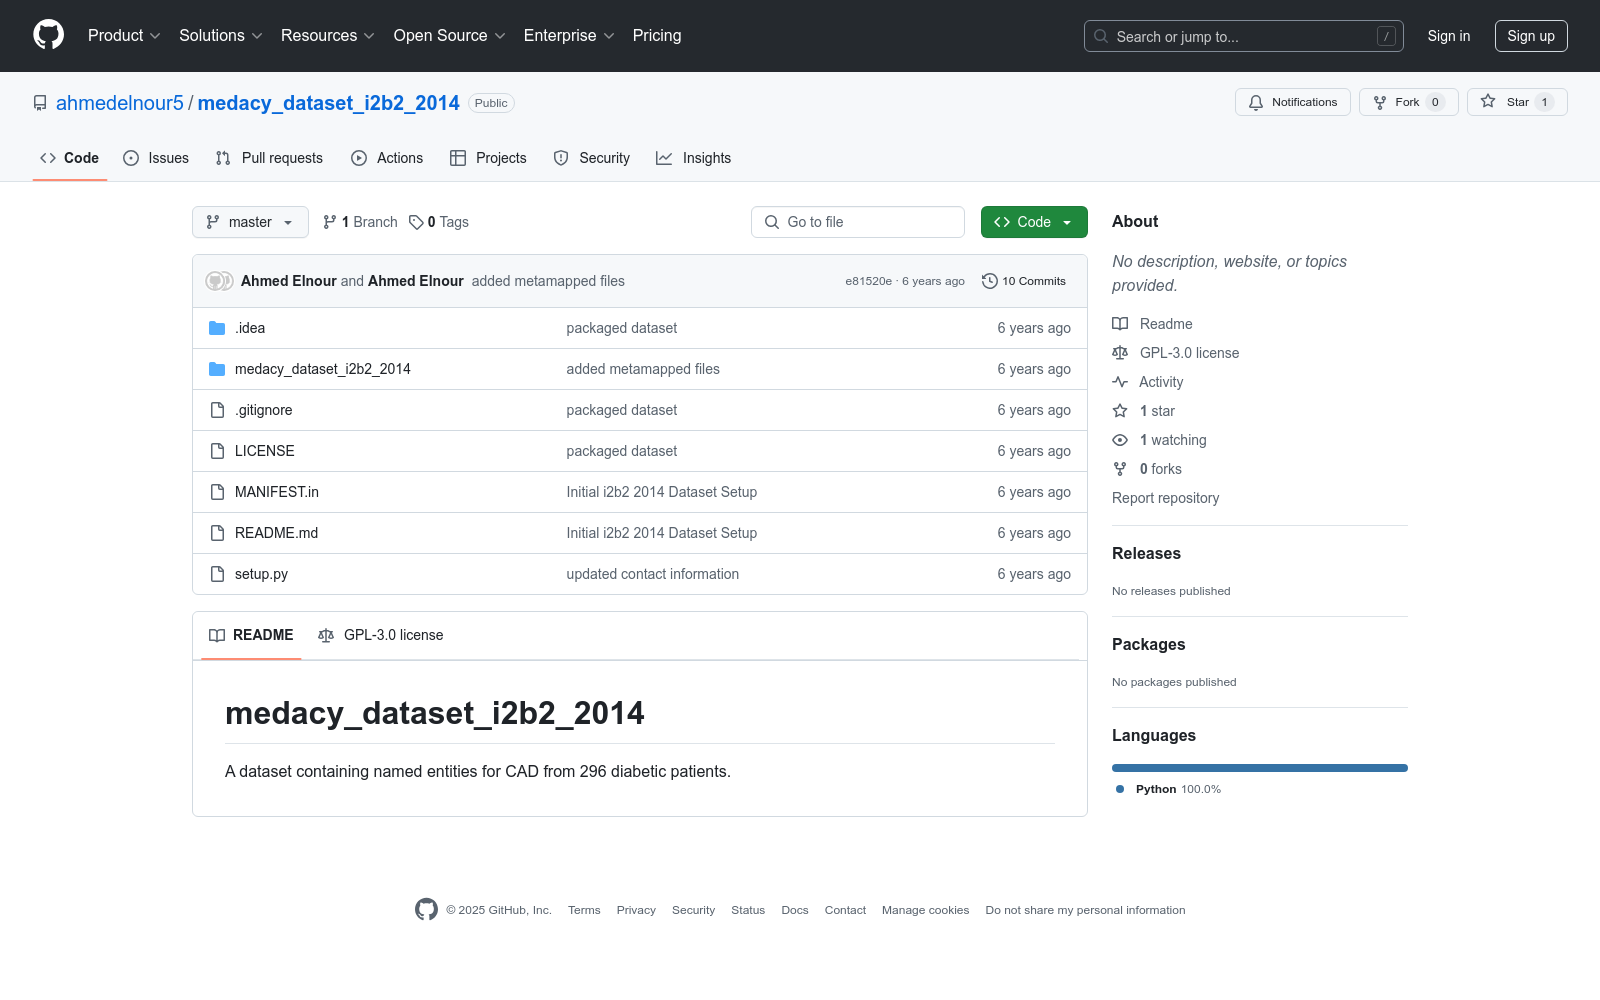Click the GitHub logo in the header
The height and width of the screenshot is (1000, 1600).
click(48, 35)
